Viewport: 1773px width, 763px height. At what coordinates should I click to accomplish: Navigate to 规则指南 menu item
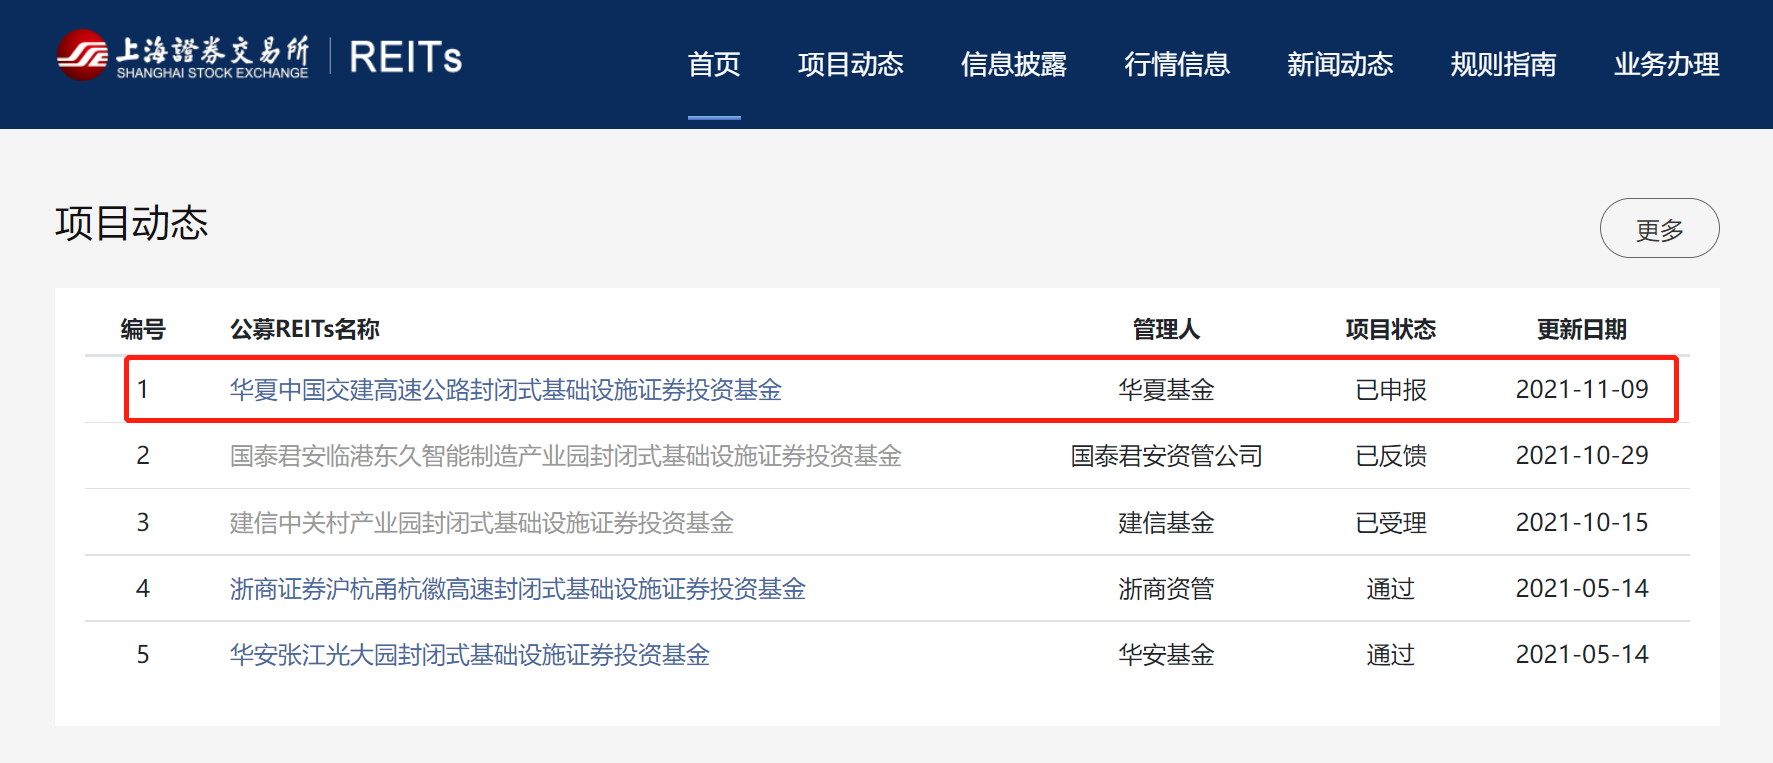pos(1503,64)
